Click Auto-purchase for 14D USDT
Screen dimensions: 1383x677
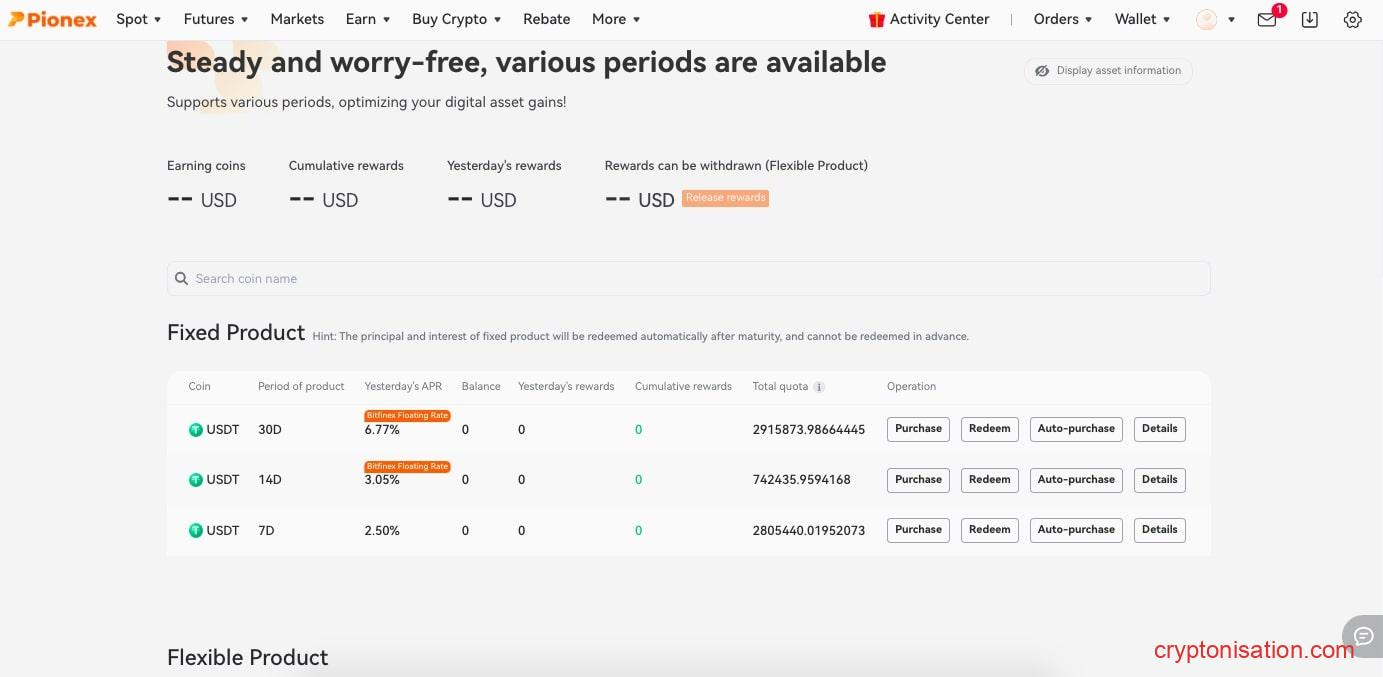1076,480
